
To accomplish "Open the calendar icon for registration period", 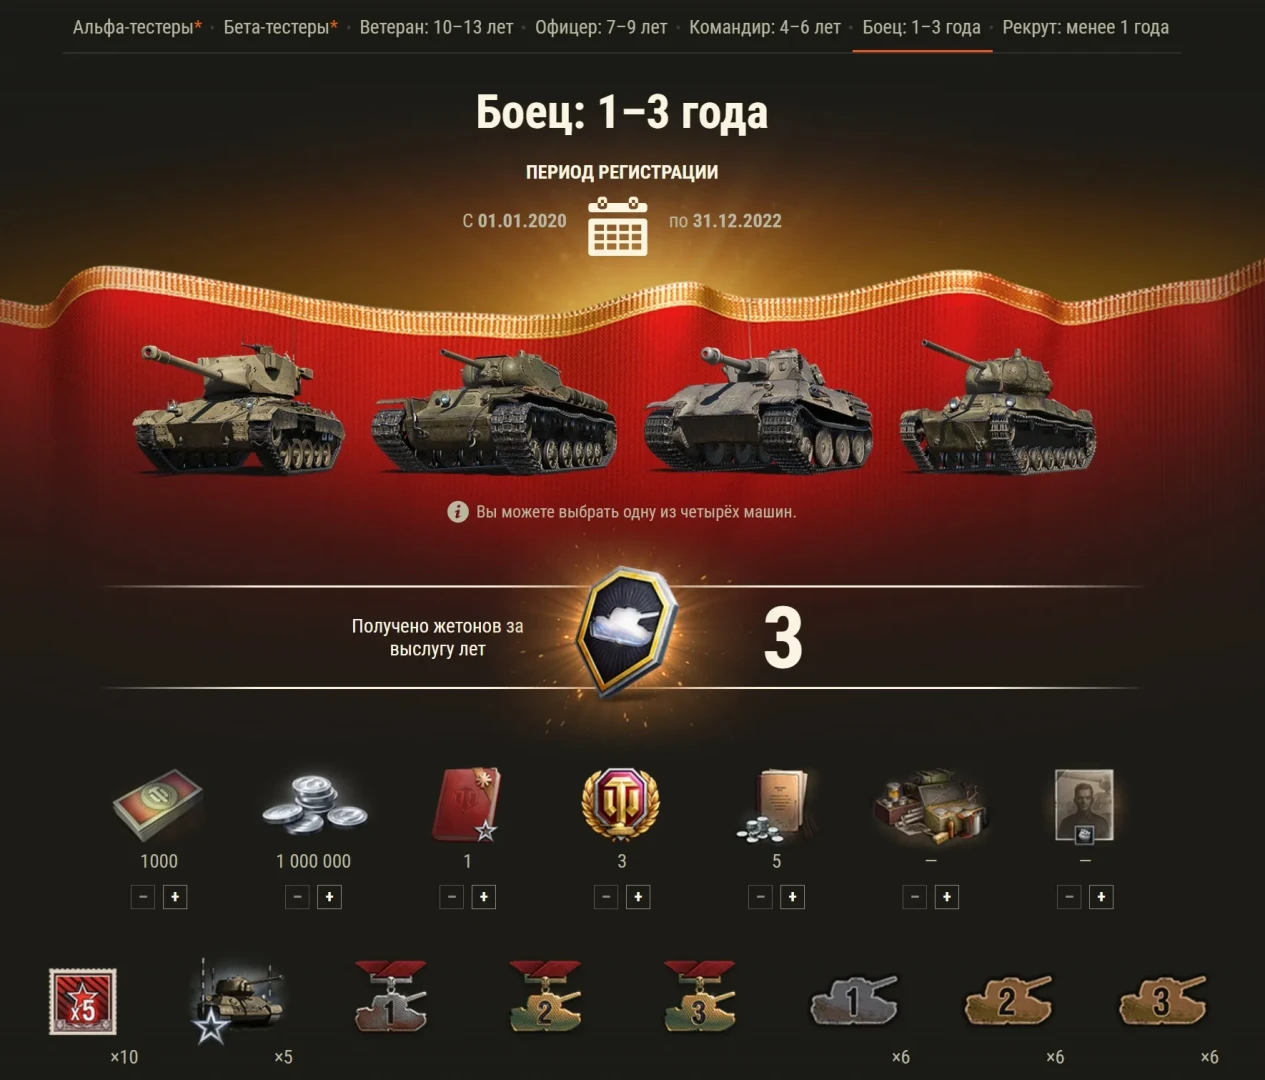I will pyautogui.click(x=617, y=226).
